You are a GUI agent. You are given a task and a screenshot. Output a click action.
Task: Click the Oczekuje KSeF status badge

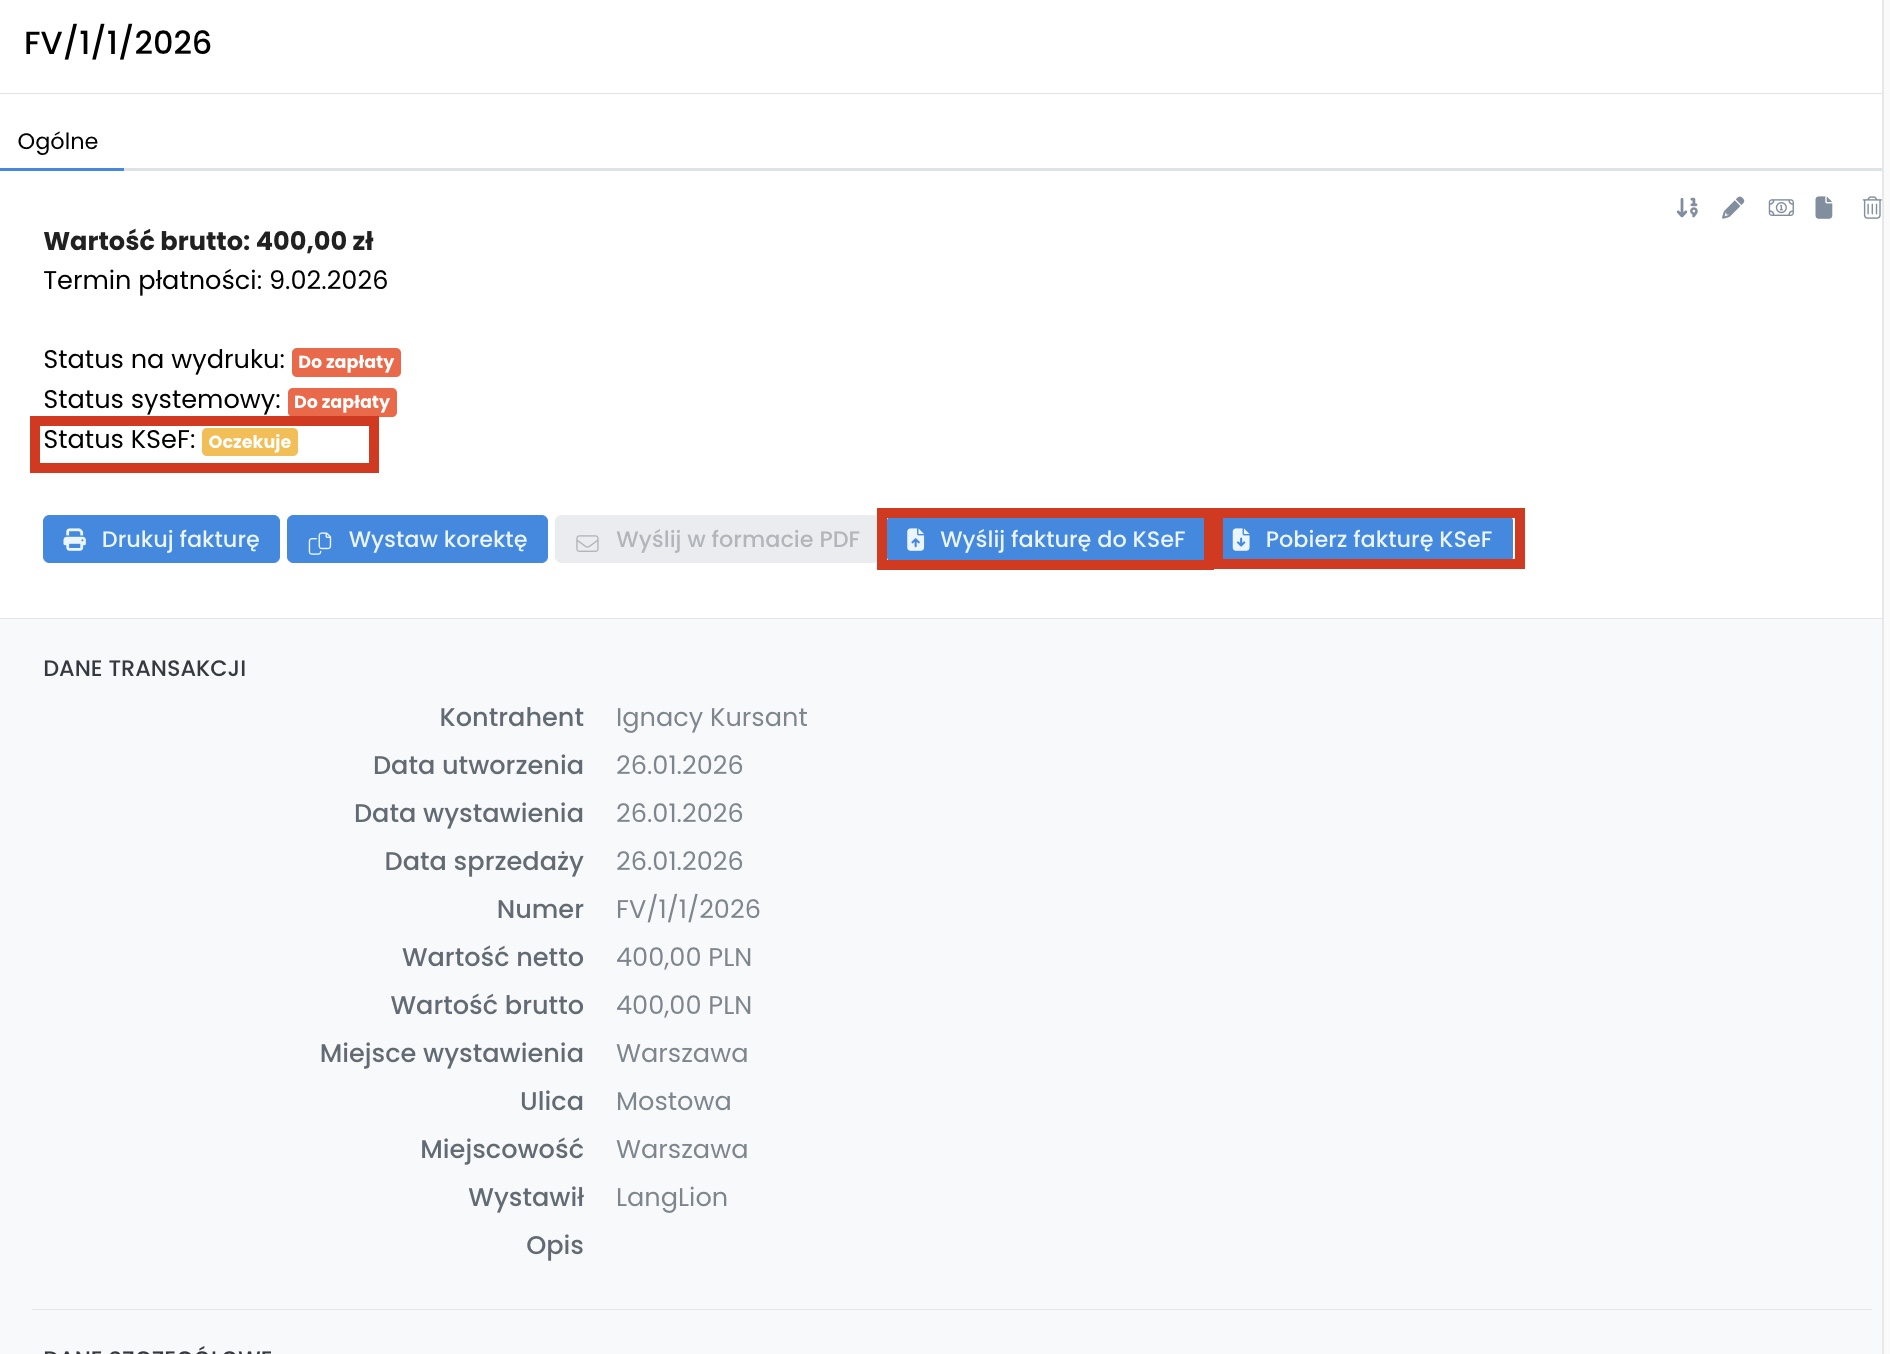(x=250, y=441)
